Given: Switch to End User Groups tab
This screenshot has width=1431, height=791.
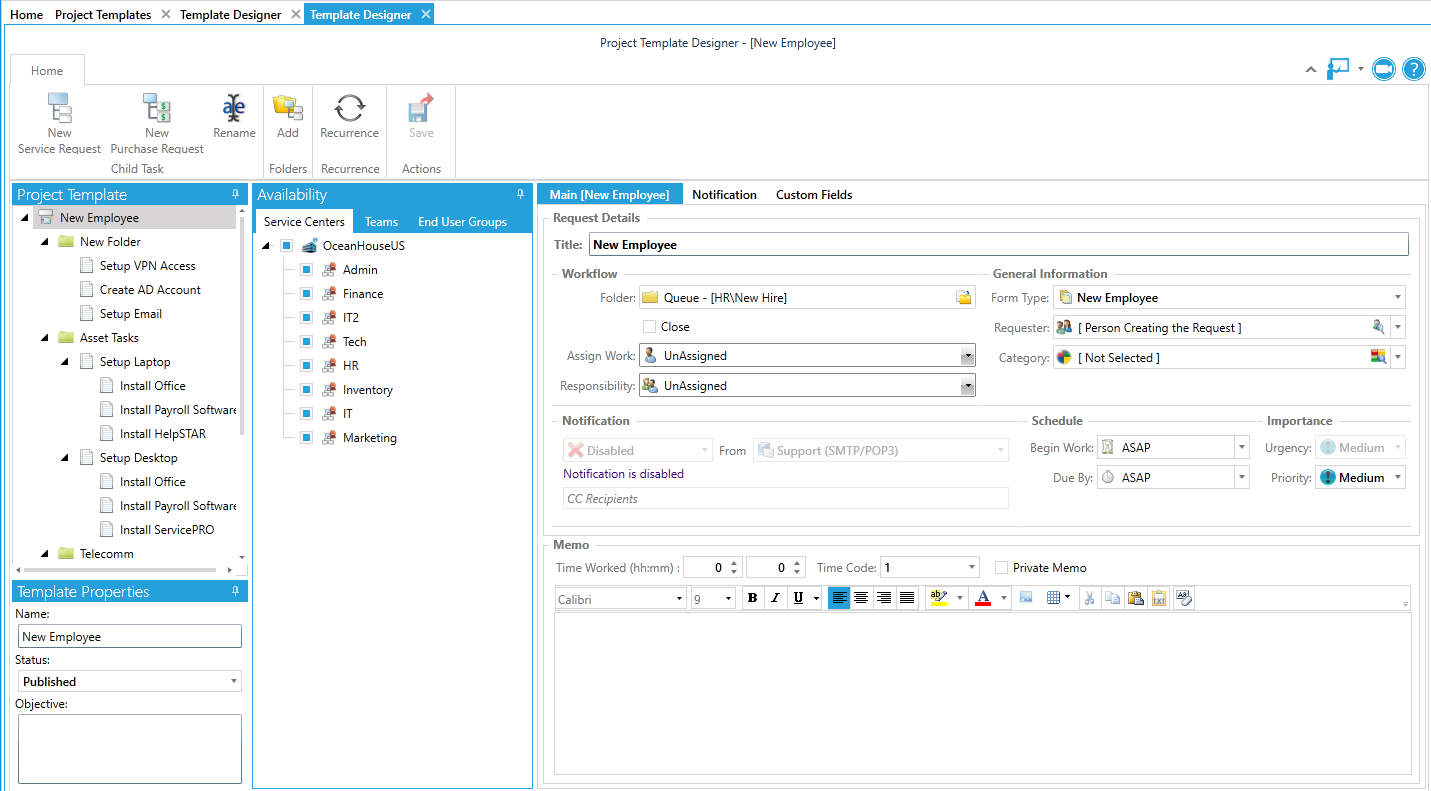Looking at the screenshot, I should pyautogui.click(x=462, y=222).
